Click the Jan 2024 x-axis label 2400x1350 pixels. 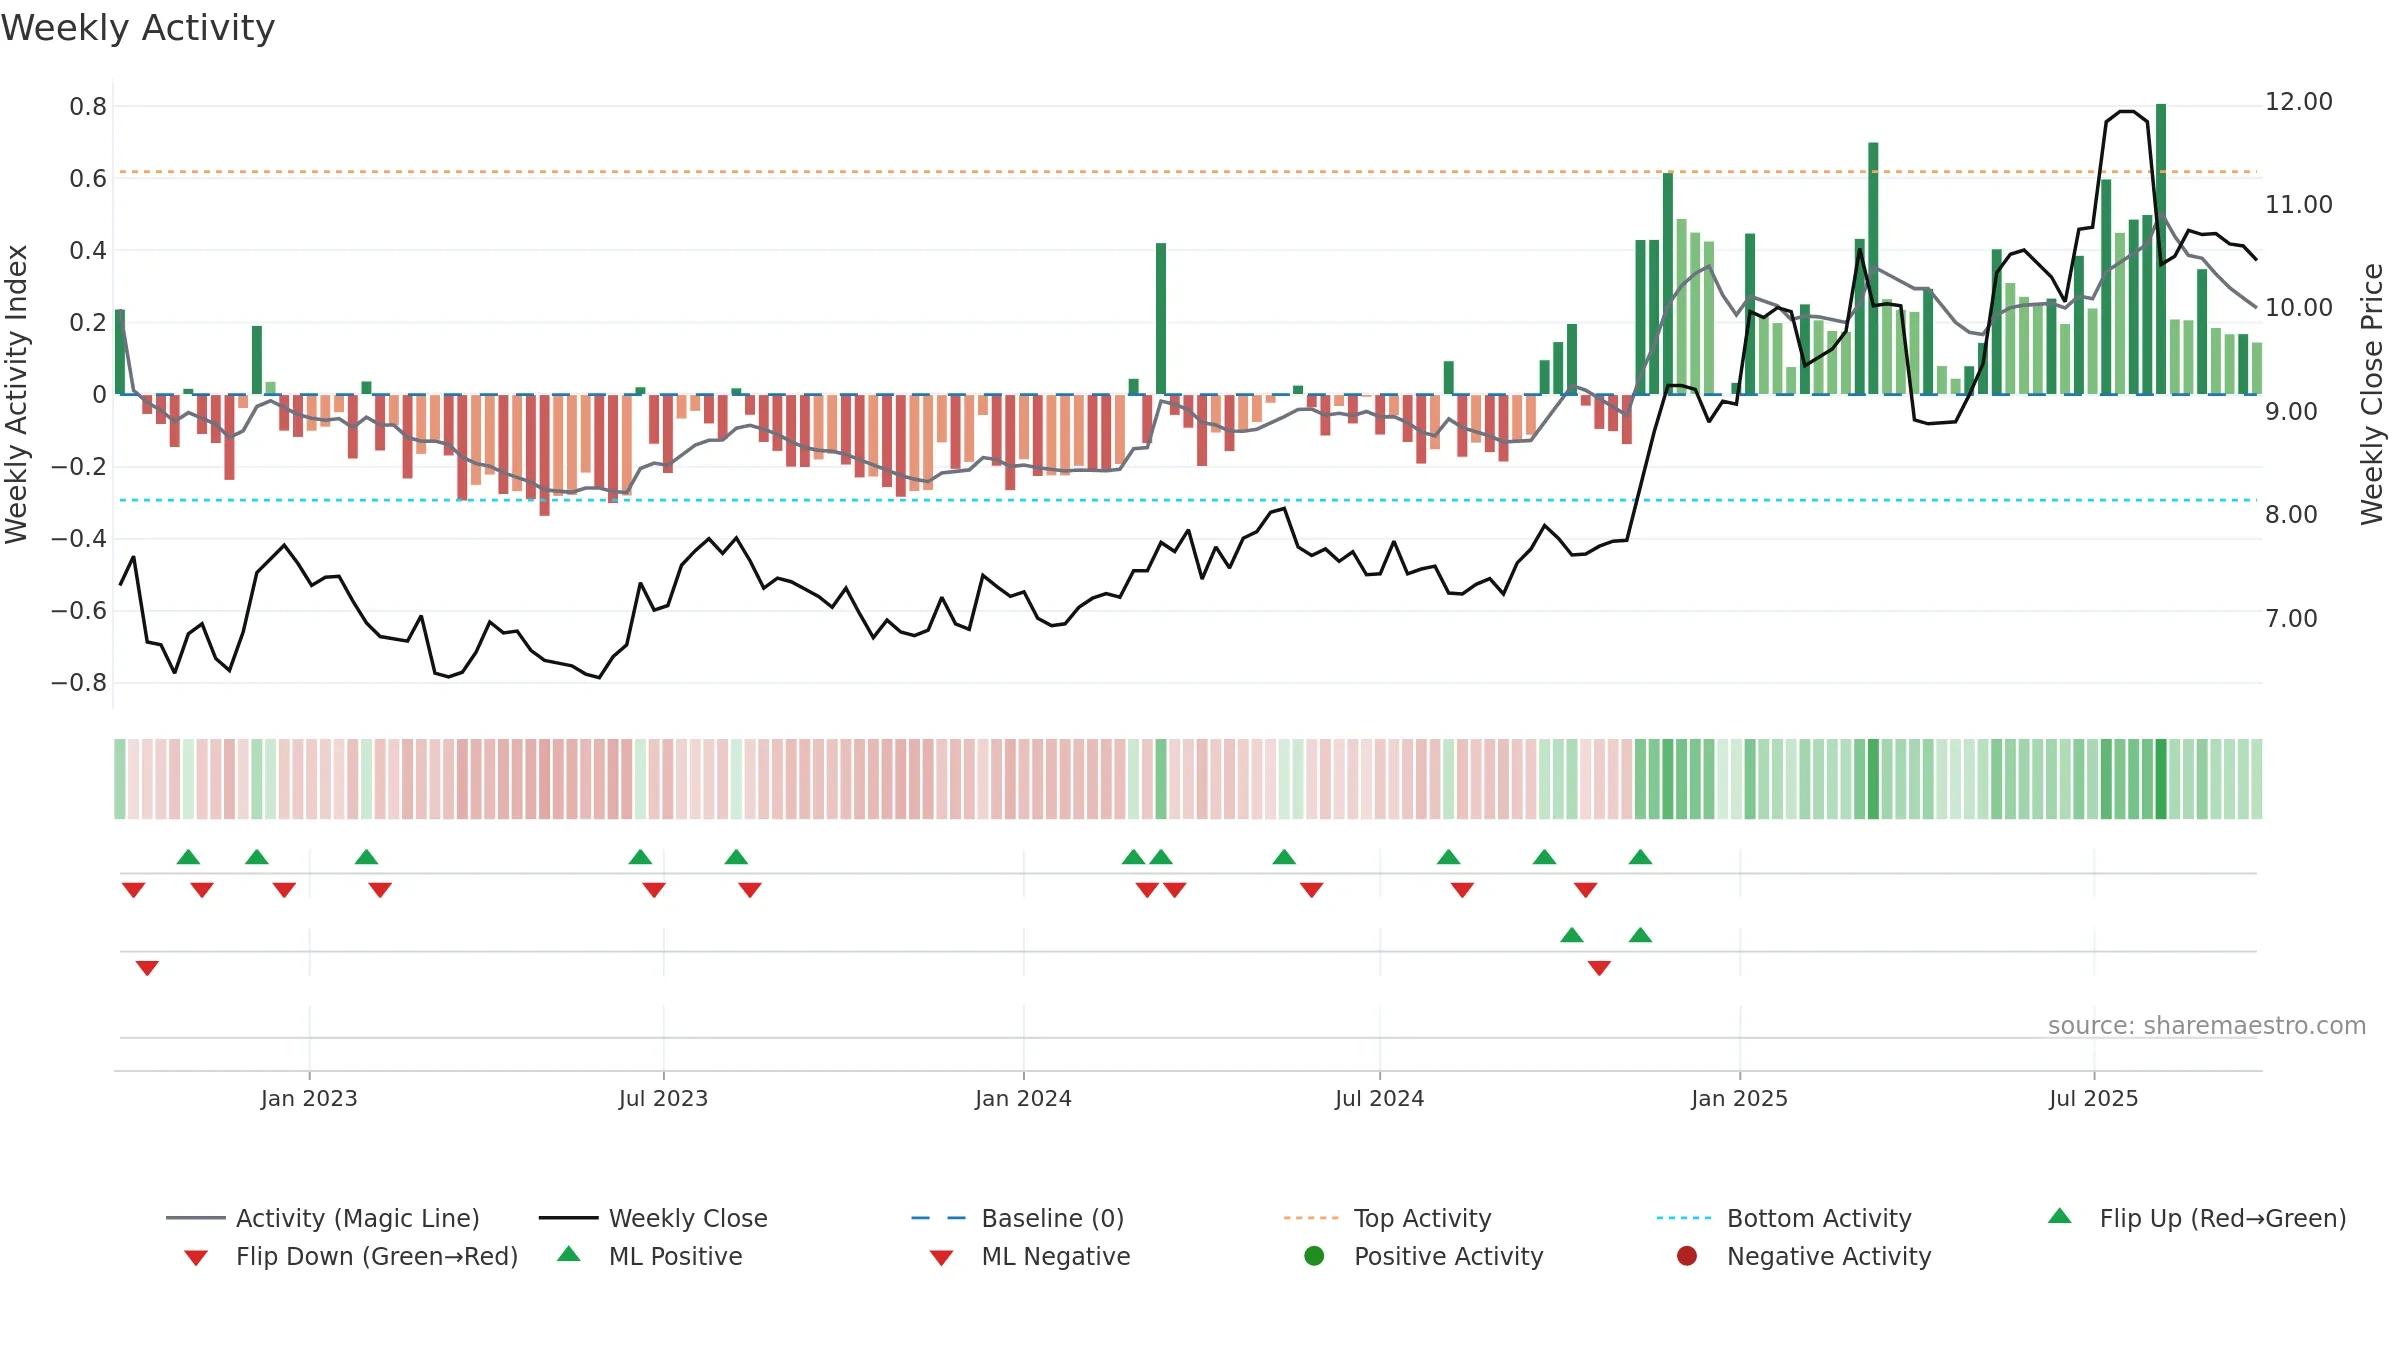[x=1023, y=1098]
